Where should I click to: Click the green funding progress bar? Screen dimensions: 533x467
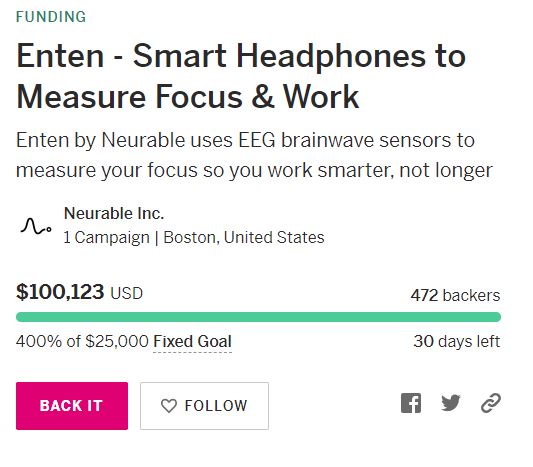tap(258, 317)
